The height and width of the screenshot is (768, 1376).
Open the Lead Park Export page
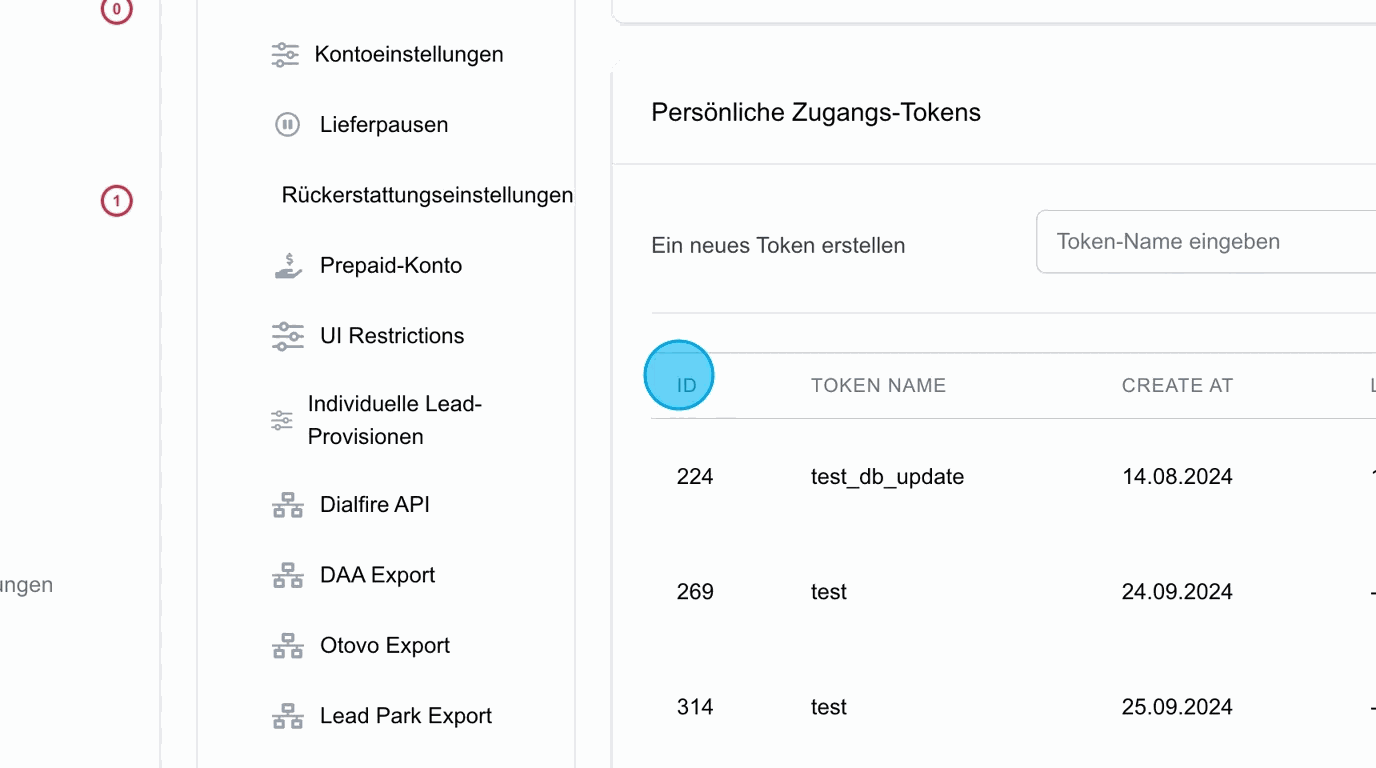click(406, 716)
